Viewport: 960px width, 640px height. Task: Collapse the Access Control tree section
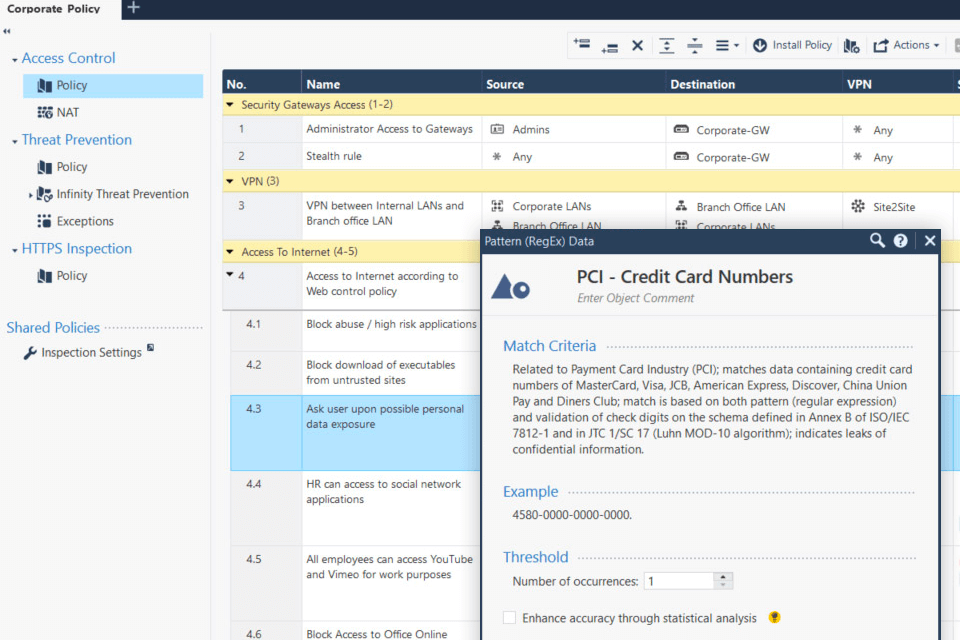[x=15, y=60]
